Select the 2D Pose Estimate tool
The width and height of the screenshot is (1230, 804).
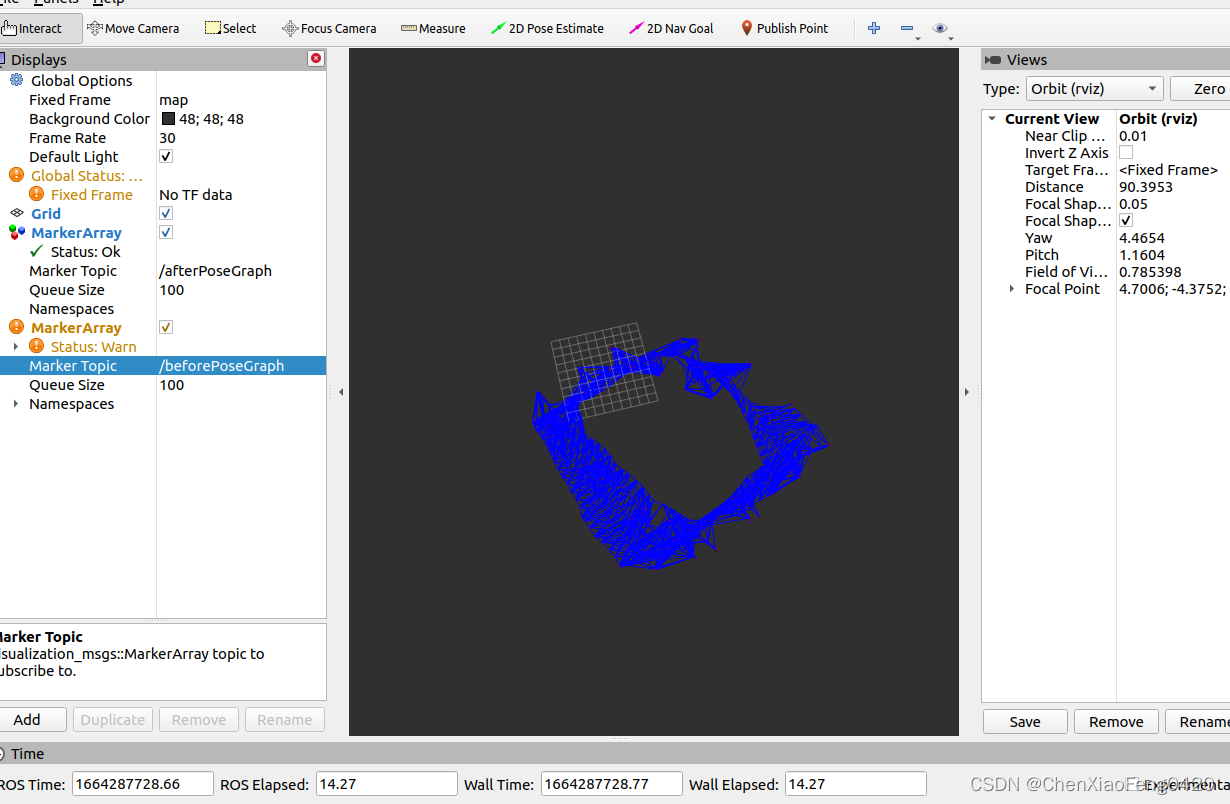coord(547,28)
